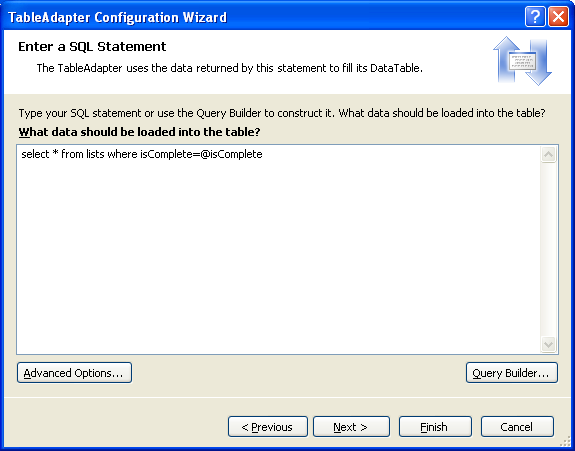Click Finish to complete the wizard
This screenshot has width=575, height=451.
[x=435, y=427]
